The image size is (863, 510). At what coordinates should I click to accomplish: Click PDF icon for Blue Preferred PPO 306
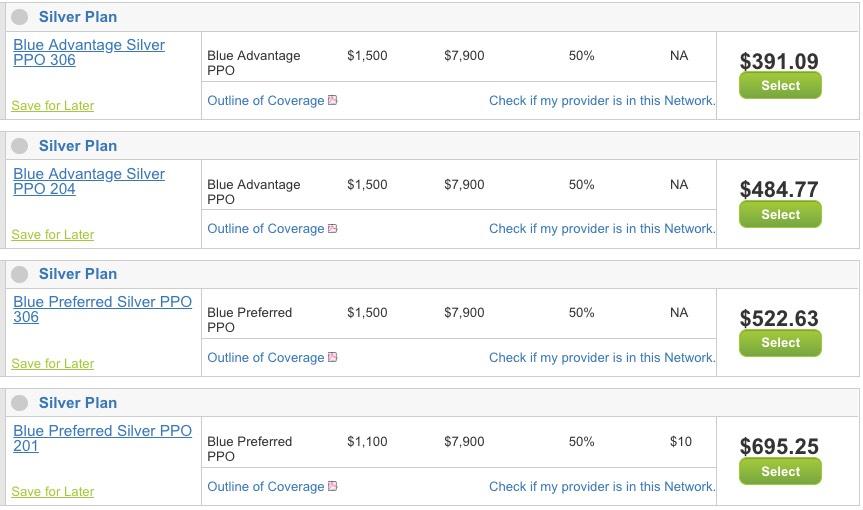(333, 357)
